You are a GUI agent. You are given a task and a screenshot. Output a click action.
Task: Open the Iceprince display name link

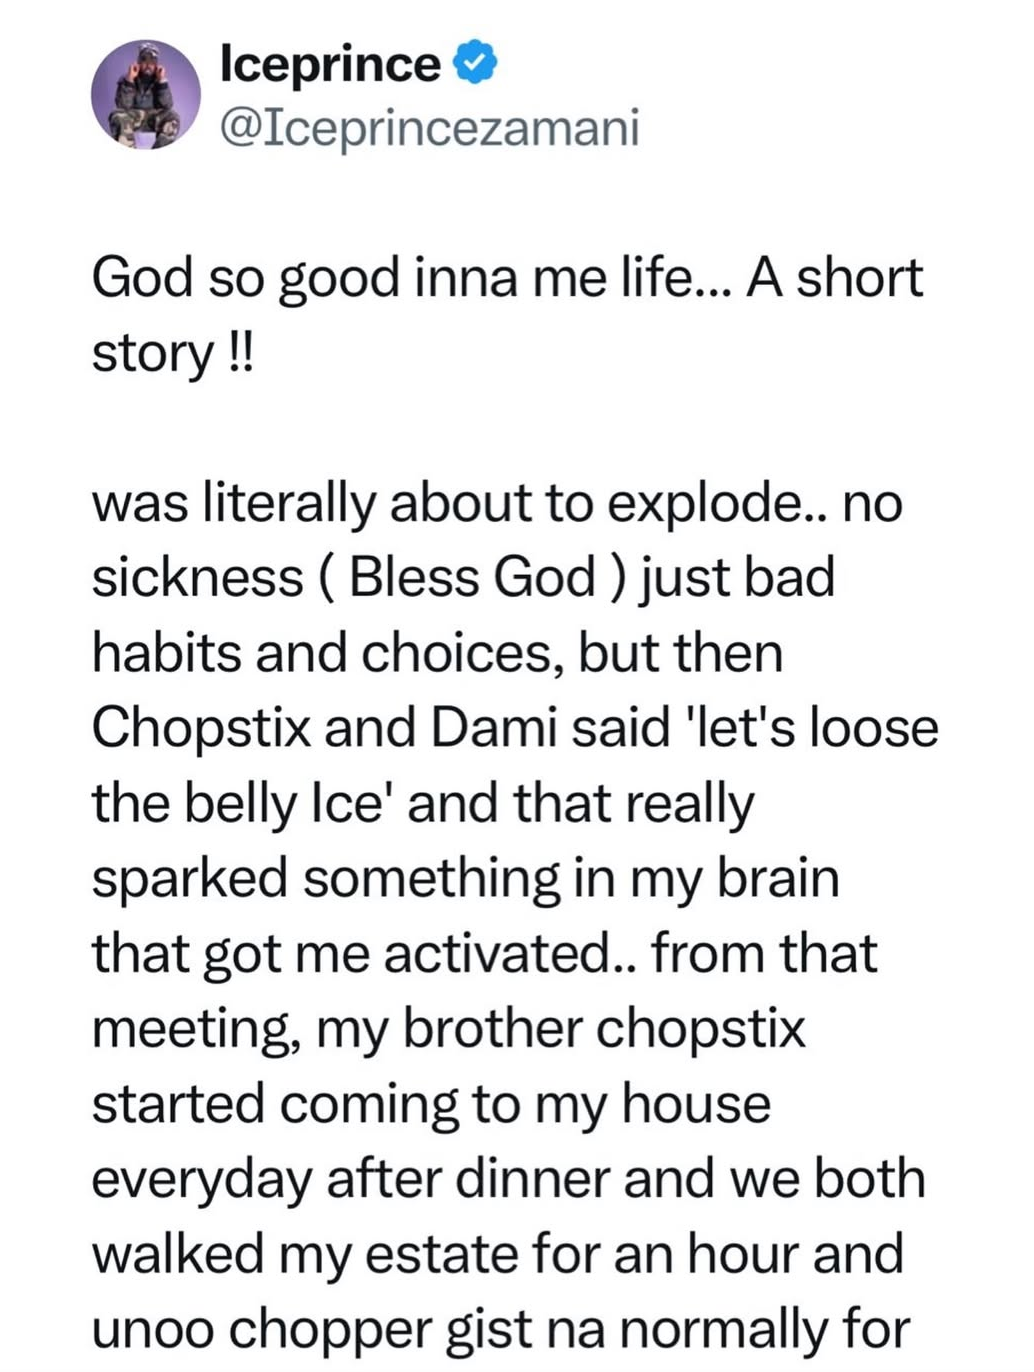click(x=331, y=65)
